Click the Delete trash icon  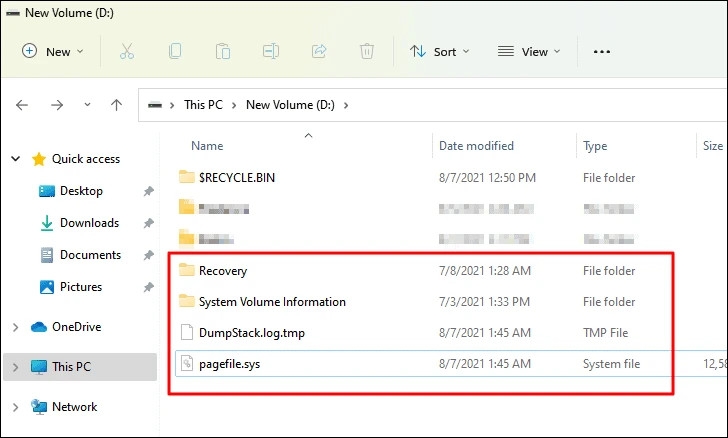pos(367,52)
